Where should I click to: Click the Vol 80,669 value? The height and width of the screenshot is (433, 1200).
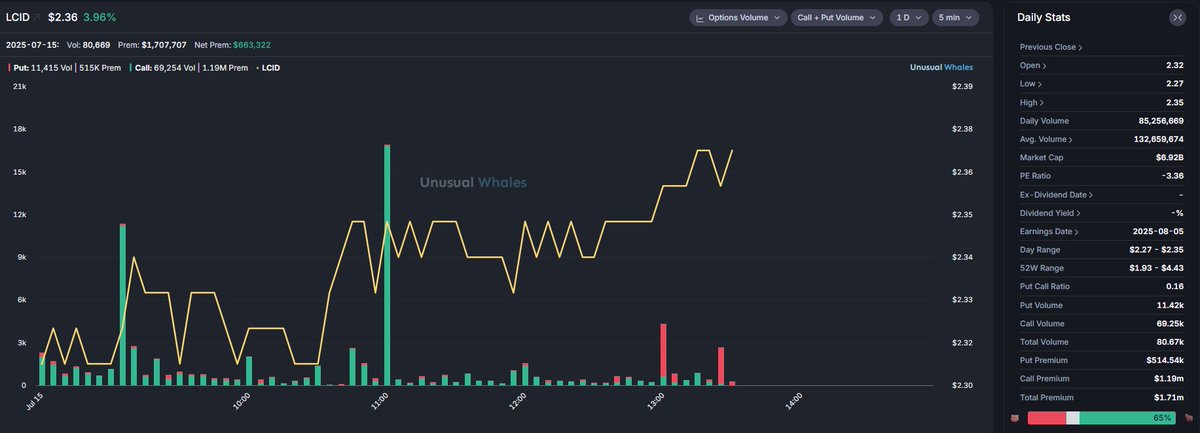[96, 45]
